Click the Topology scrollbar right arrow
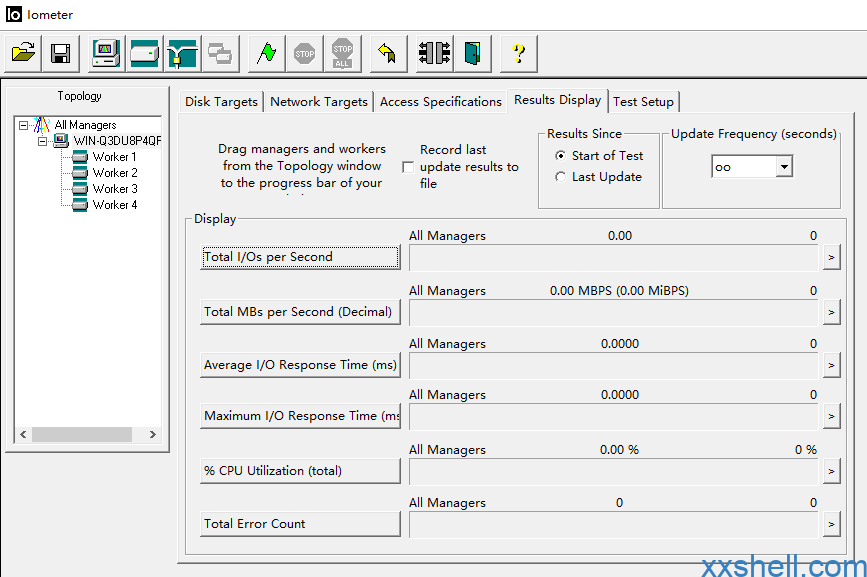867x577 pixels. (153, 435)
